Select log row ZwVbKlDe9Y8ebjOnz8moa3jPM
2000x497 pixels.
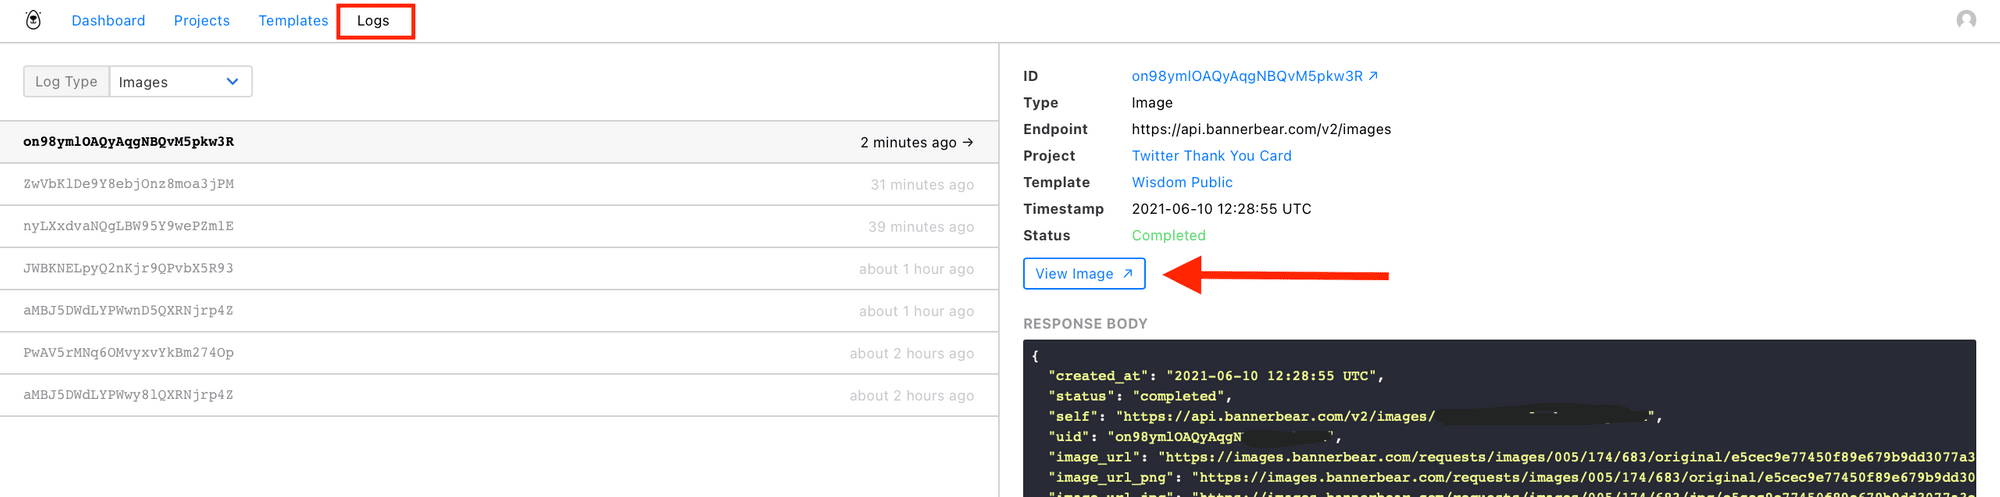(x=499, y=184)
